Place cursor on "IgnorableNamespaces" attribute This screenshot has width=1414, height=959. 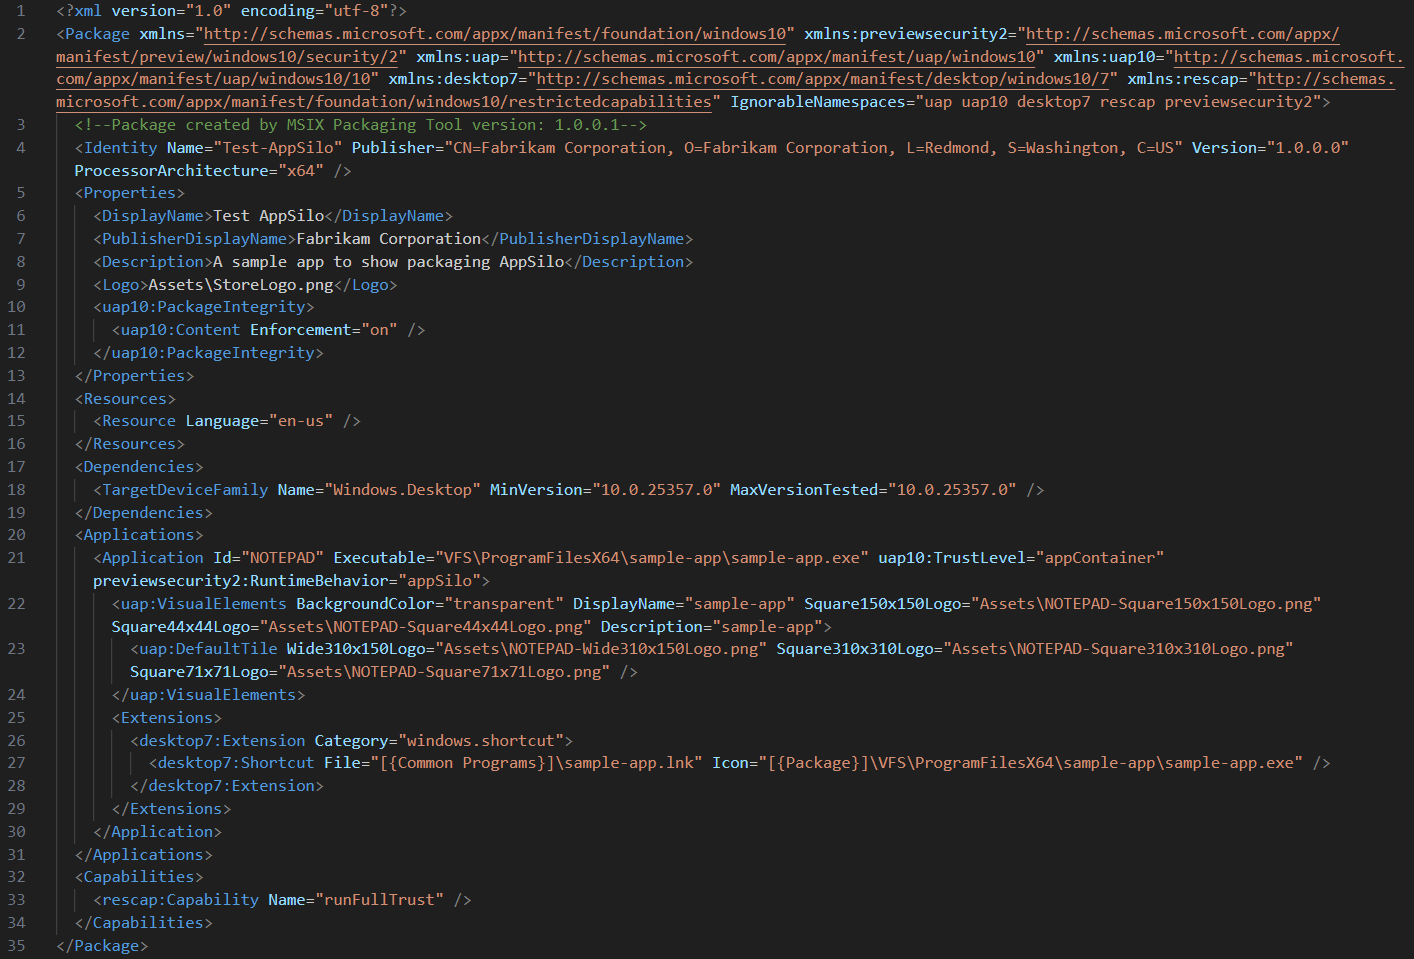tap(817, 102)
